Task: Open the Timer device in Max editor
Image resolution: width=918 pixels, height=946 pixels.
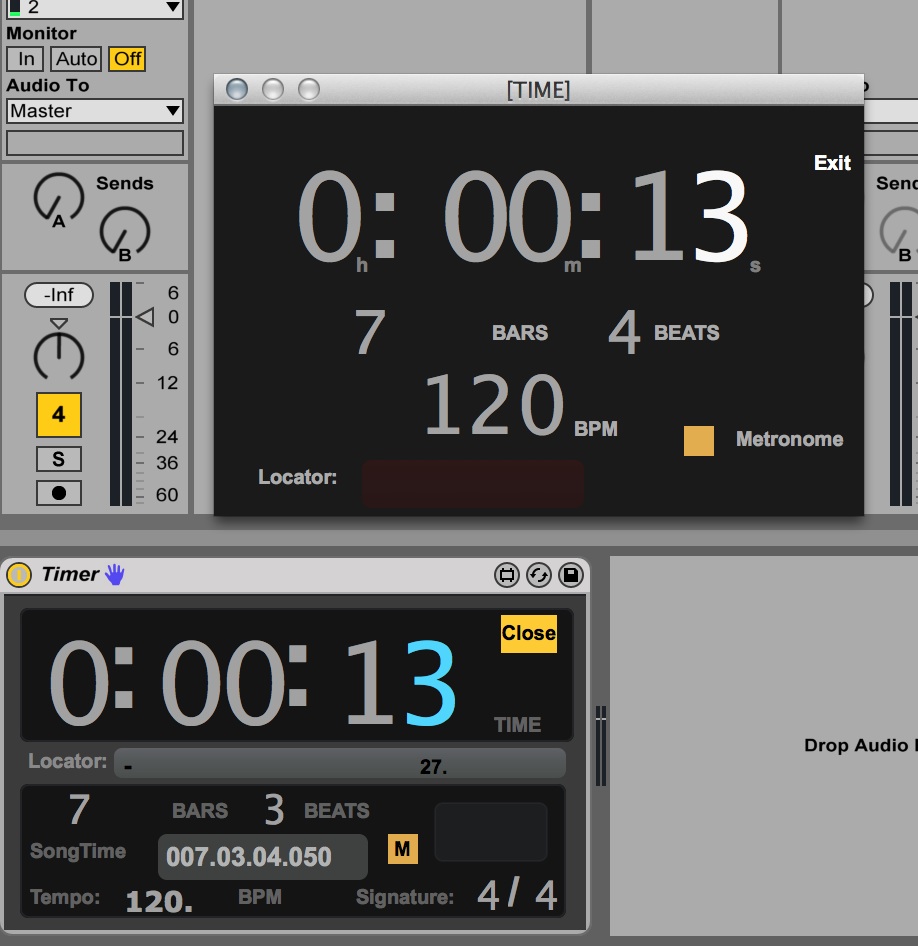Action: click(x=507, y=575)
